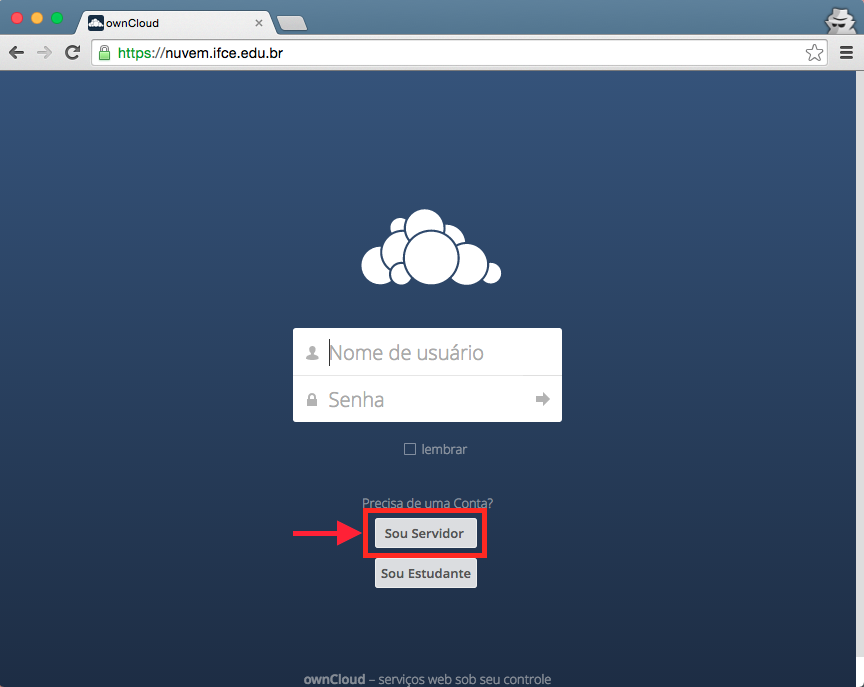864x687 pixels.
Task: Close the ownCloud tab
Action: pyautogui.click(x=258, y=23)
